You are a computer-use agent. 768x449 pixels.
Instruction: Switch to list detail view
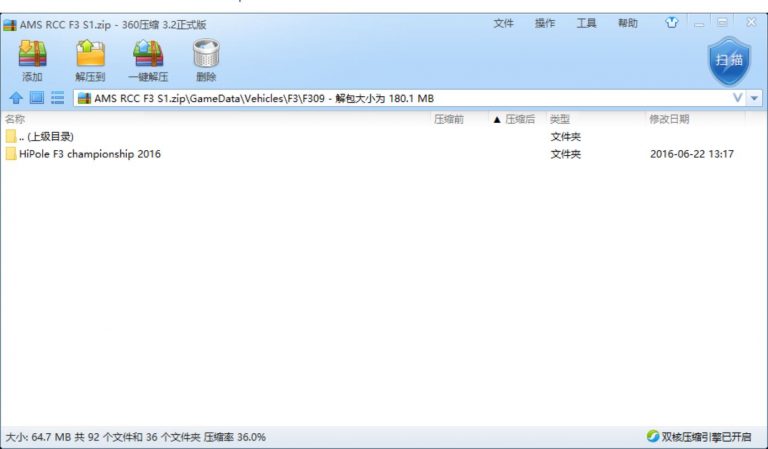57,98
